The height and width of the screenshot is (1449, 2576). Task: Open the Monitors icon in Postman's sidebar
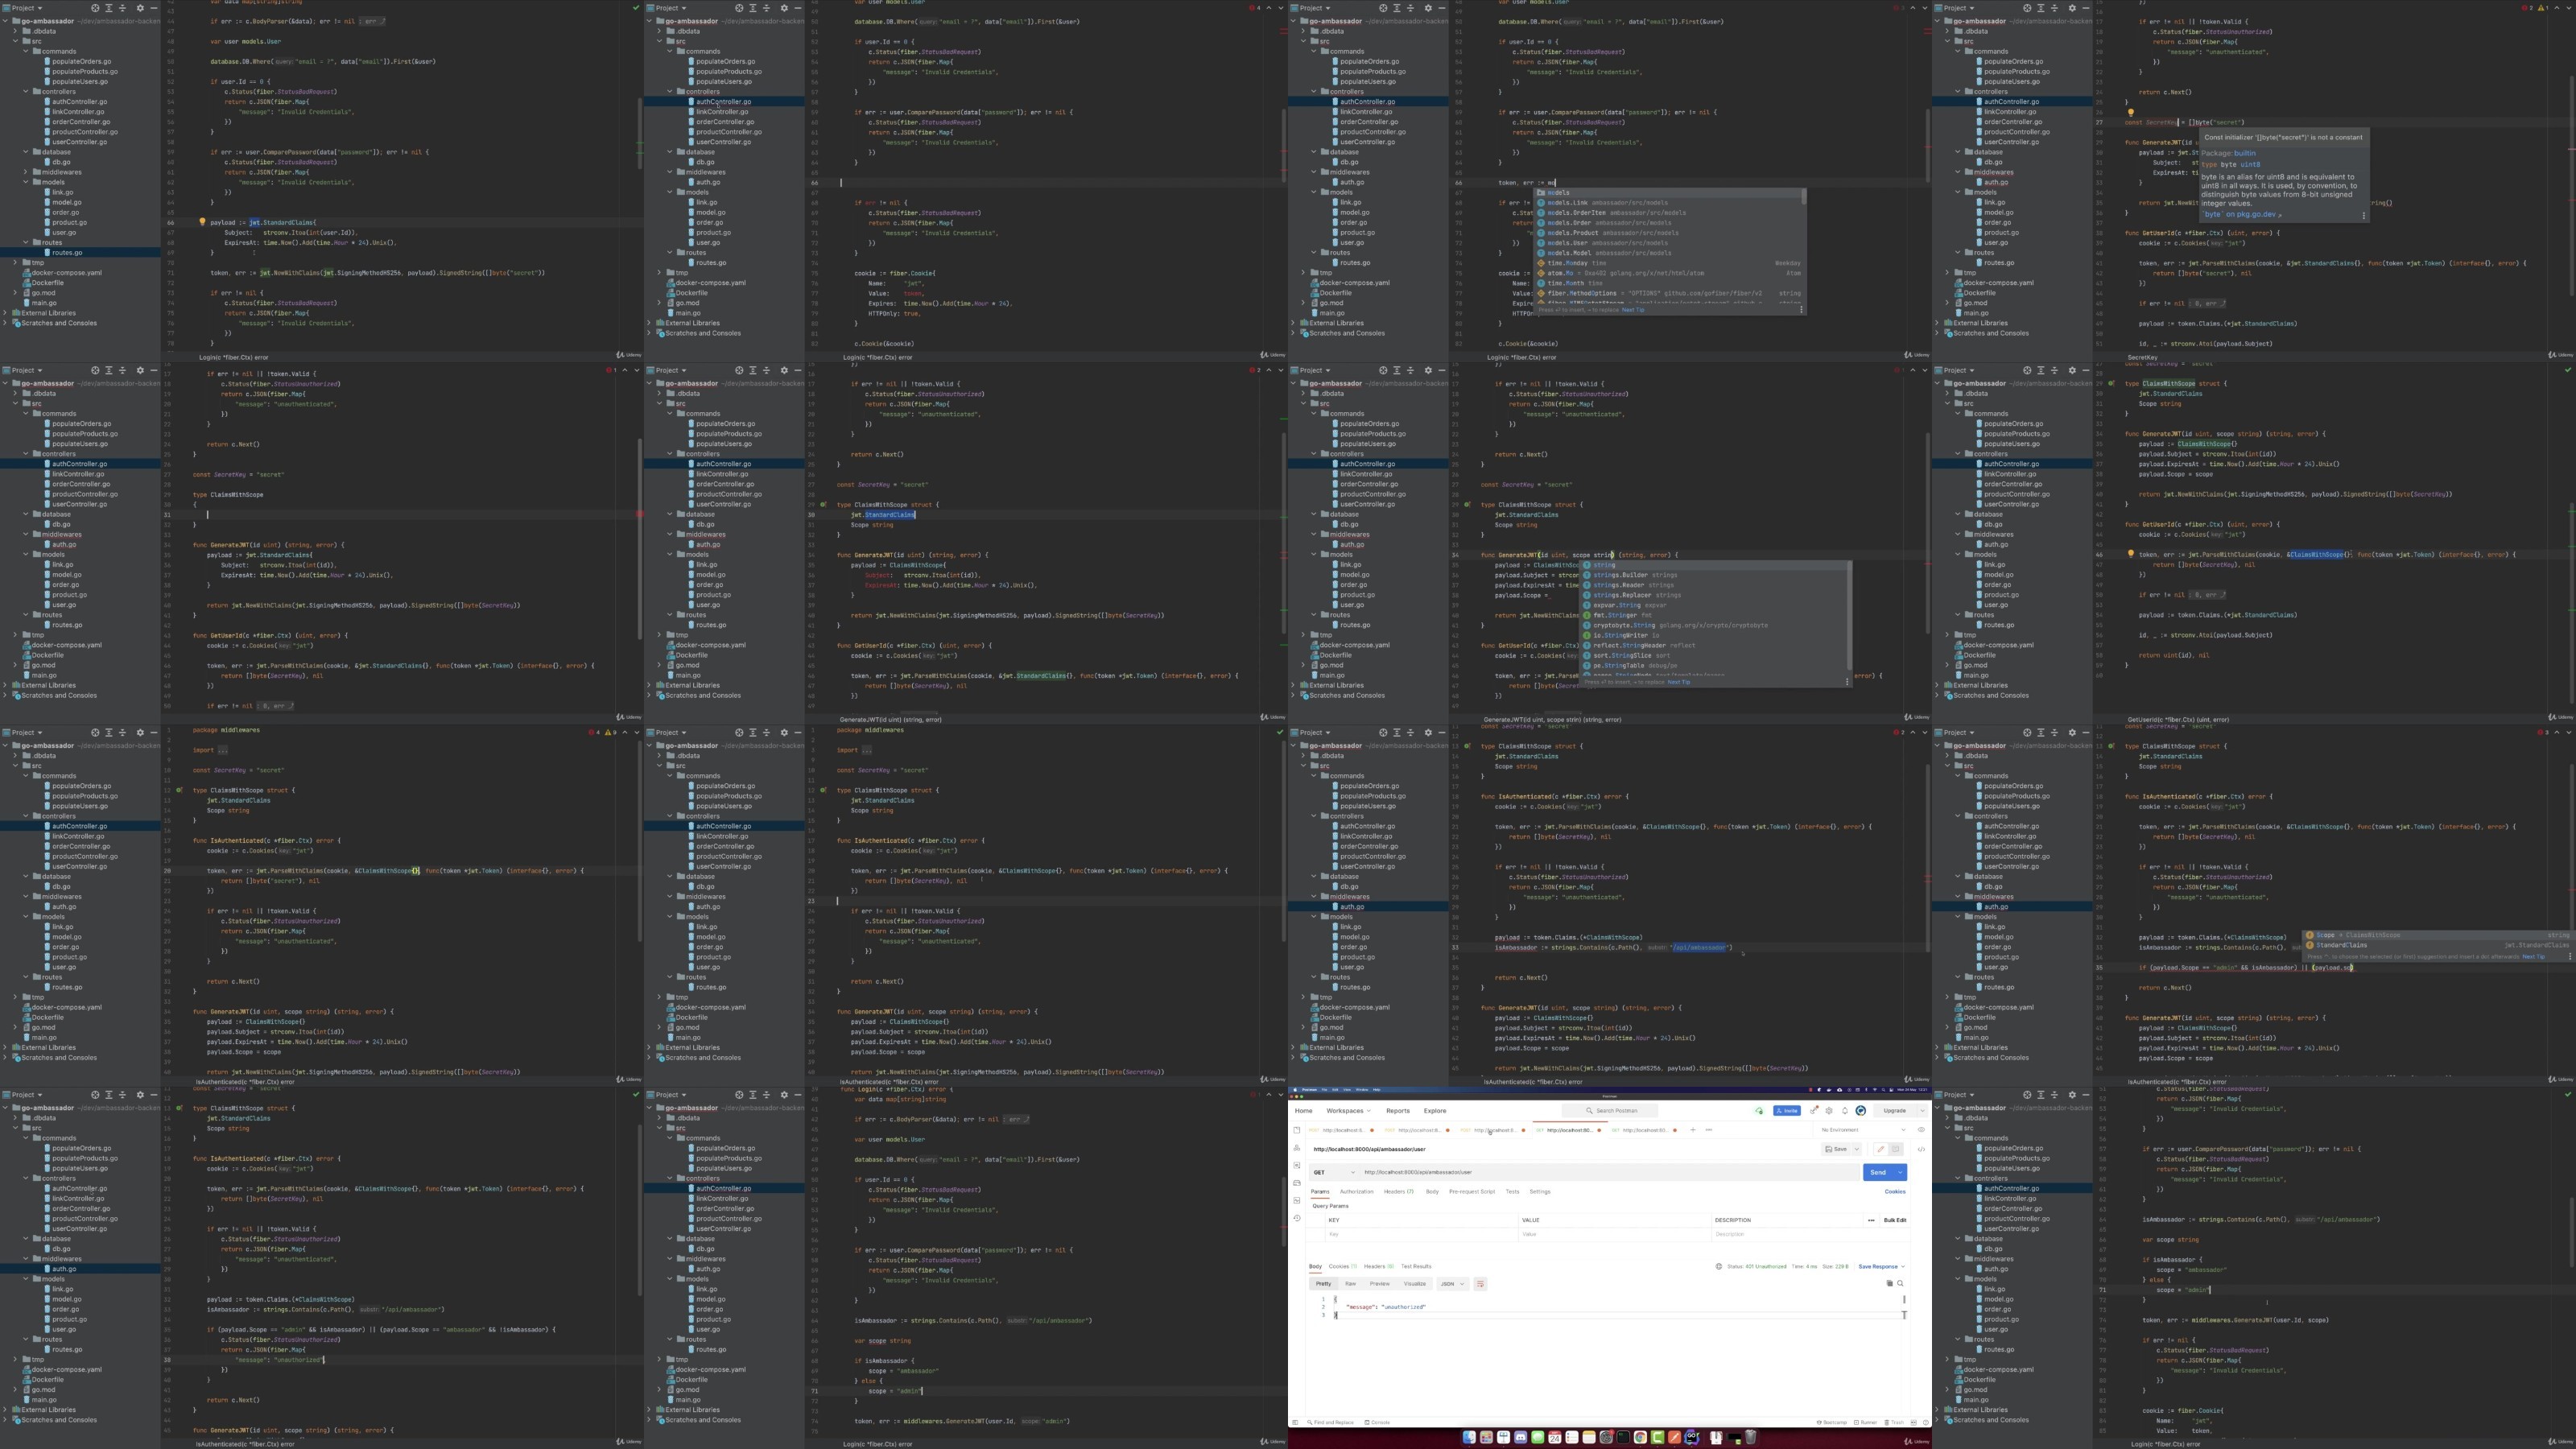1297,1200
